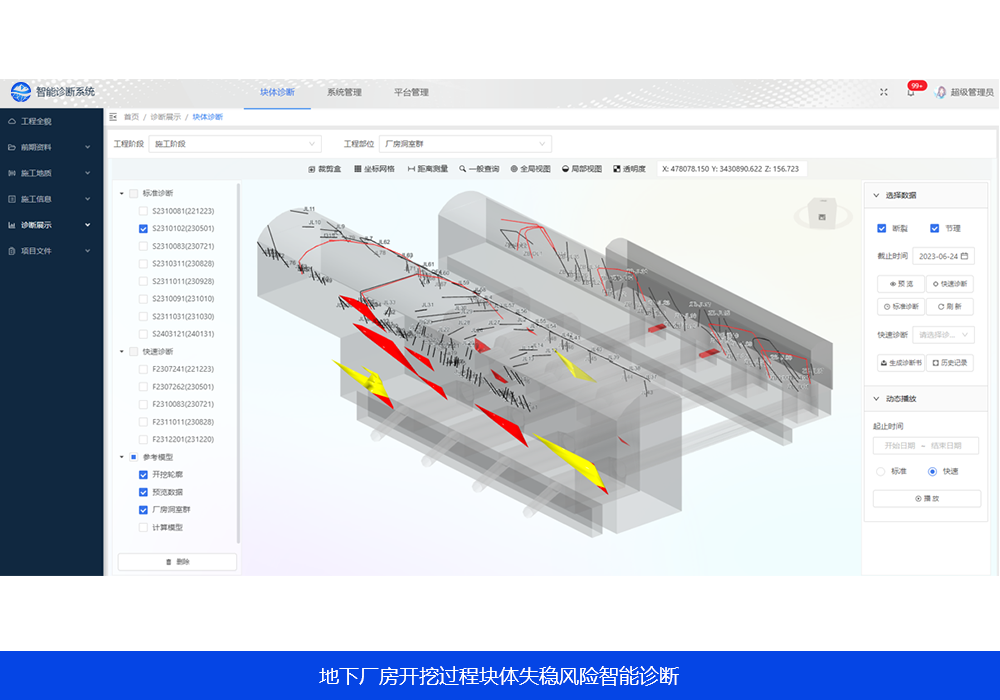Screen dimensions: 1000x700
Task: Click the 生成诊断书 button
Action: pyautogui.click(x=899, y=363)
